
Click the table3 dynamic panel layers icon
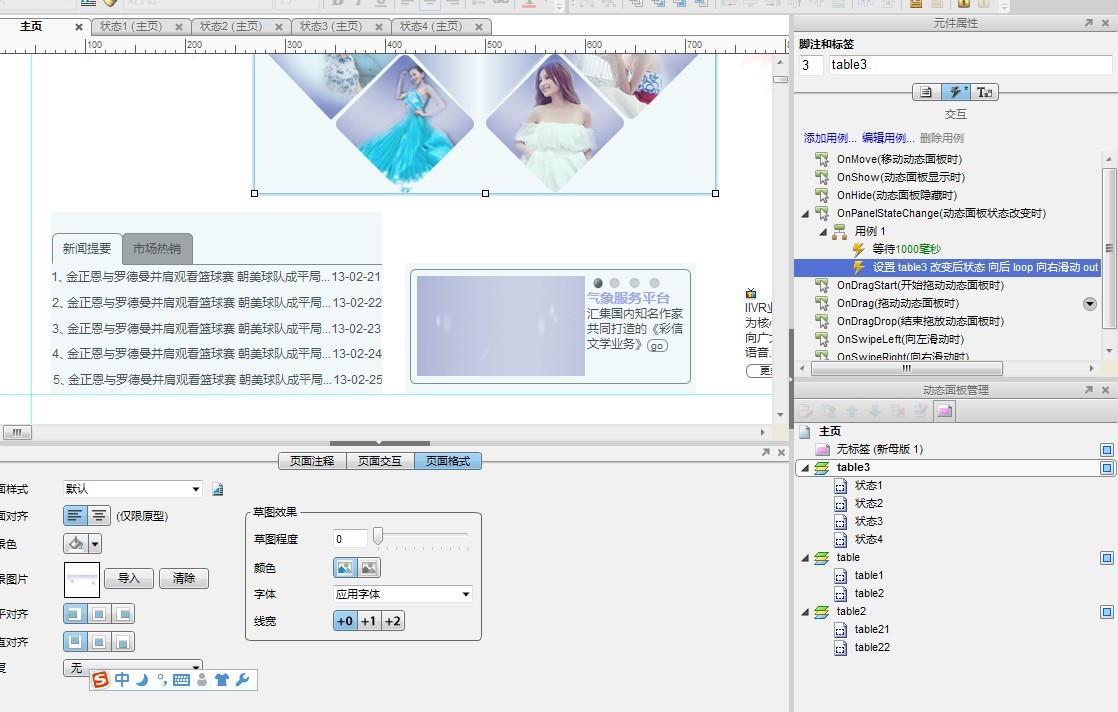(x=821, y=468)
